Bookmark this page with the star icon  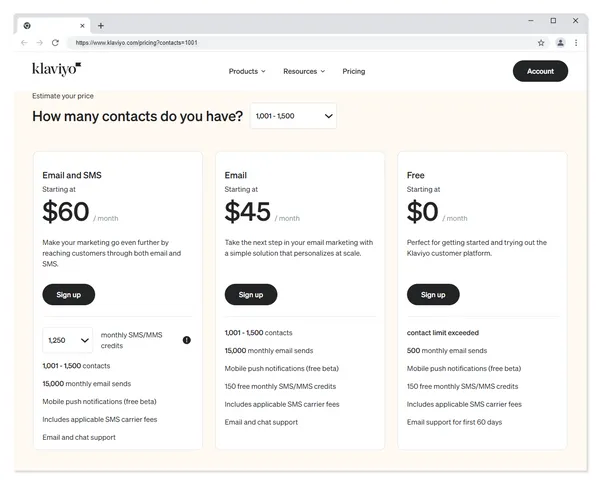(541, 43)
